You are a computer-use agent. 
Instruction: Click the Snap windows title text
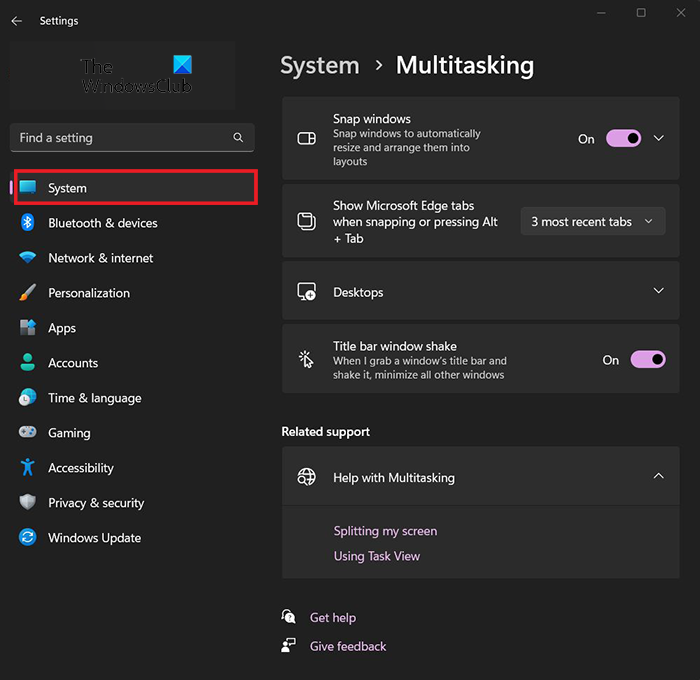click(371, 119)
